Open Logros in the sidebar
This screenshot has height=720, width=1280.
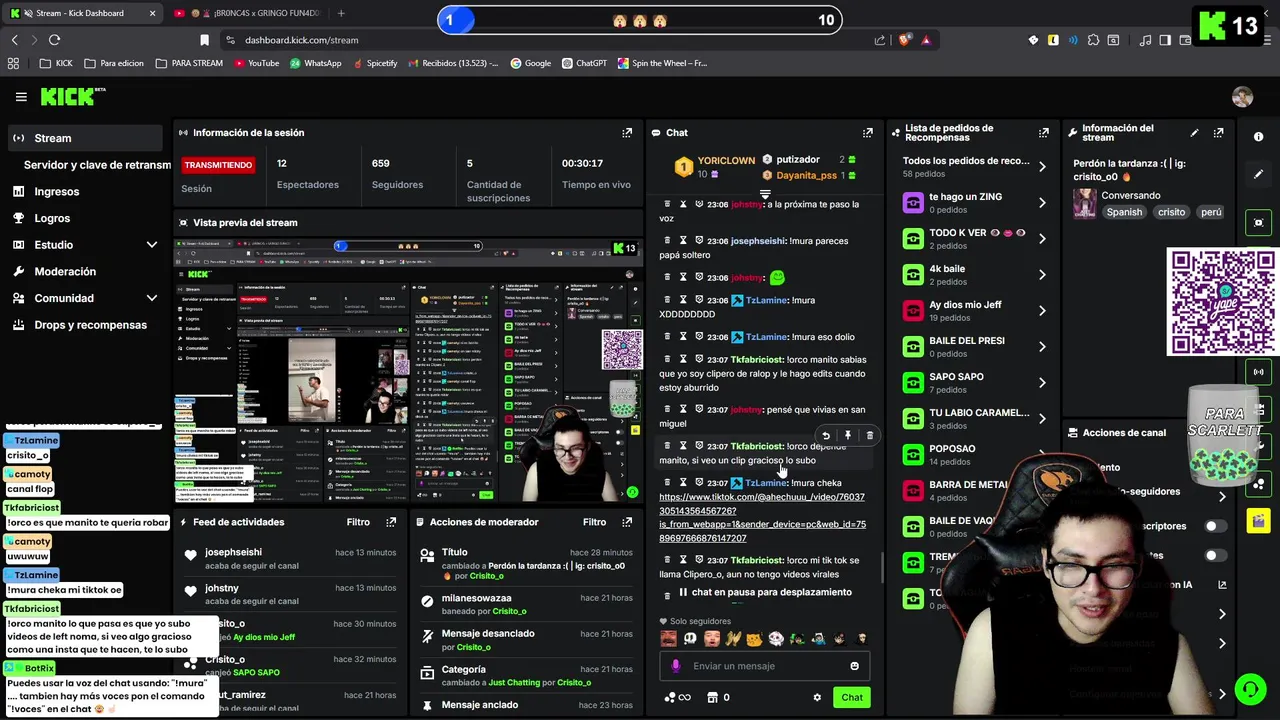pos(86,218)
